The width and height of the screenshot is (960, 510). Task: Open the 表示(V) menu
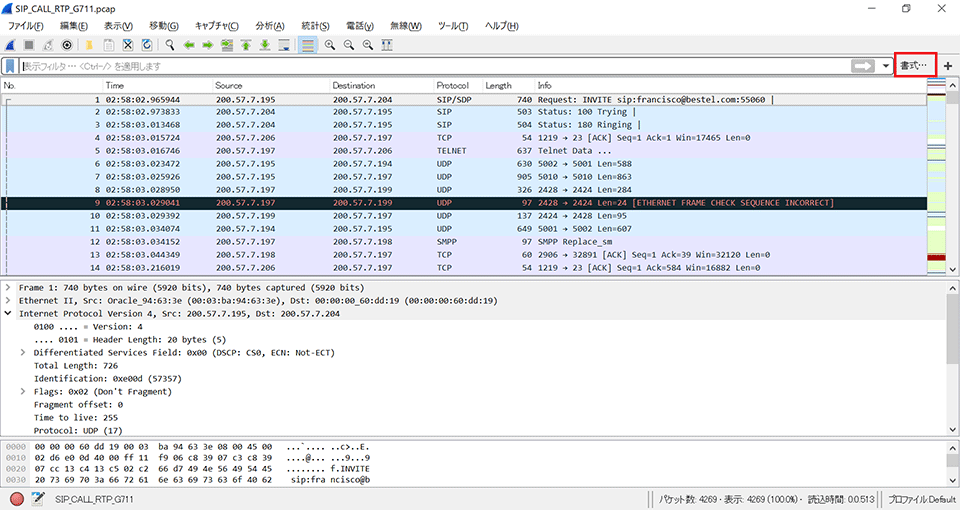coord(118,26)
